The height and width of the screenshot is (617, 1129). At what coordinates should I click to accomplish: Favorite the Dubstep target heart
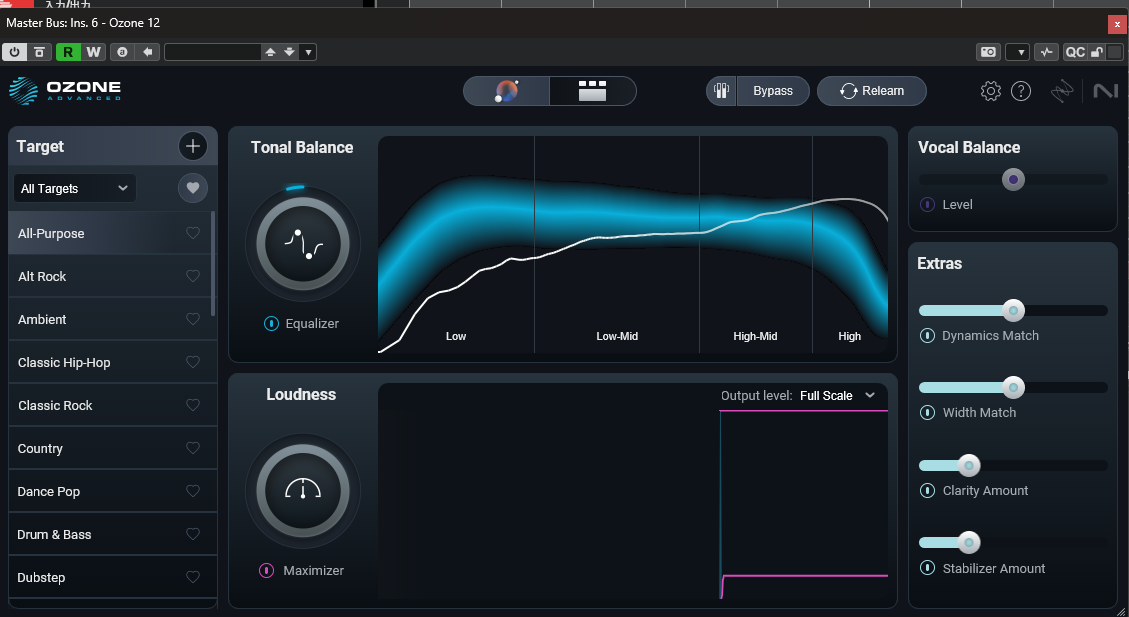click(x=192, y=577)
